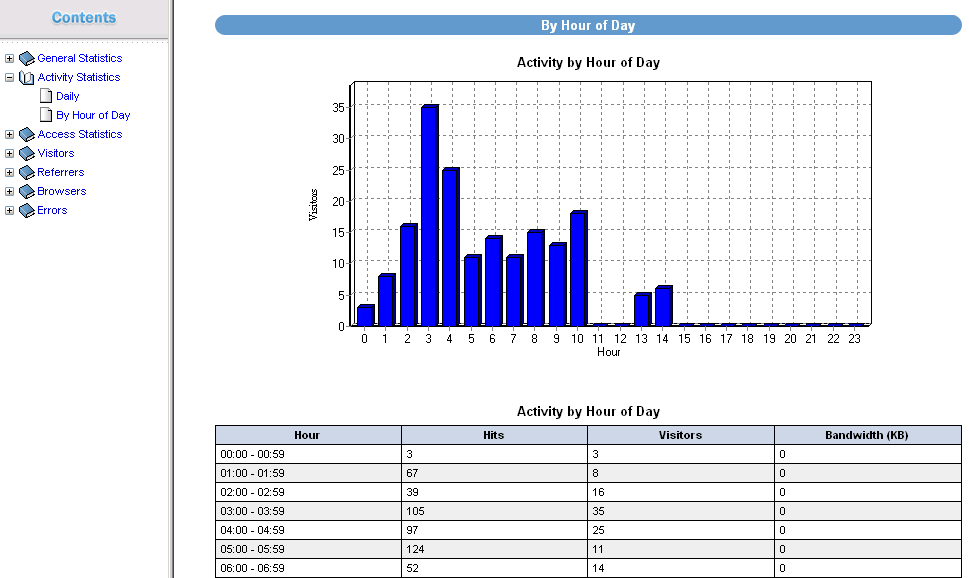969x578 pixels.
Task: Click the visitors value 35
Action: tap(598, 511)
